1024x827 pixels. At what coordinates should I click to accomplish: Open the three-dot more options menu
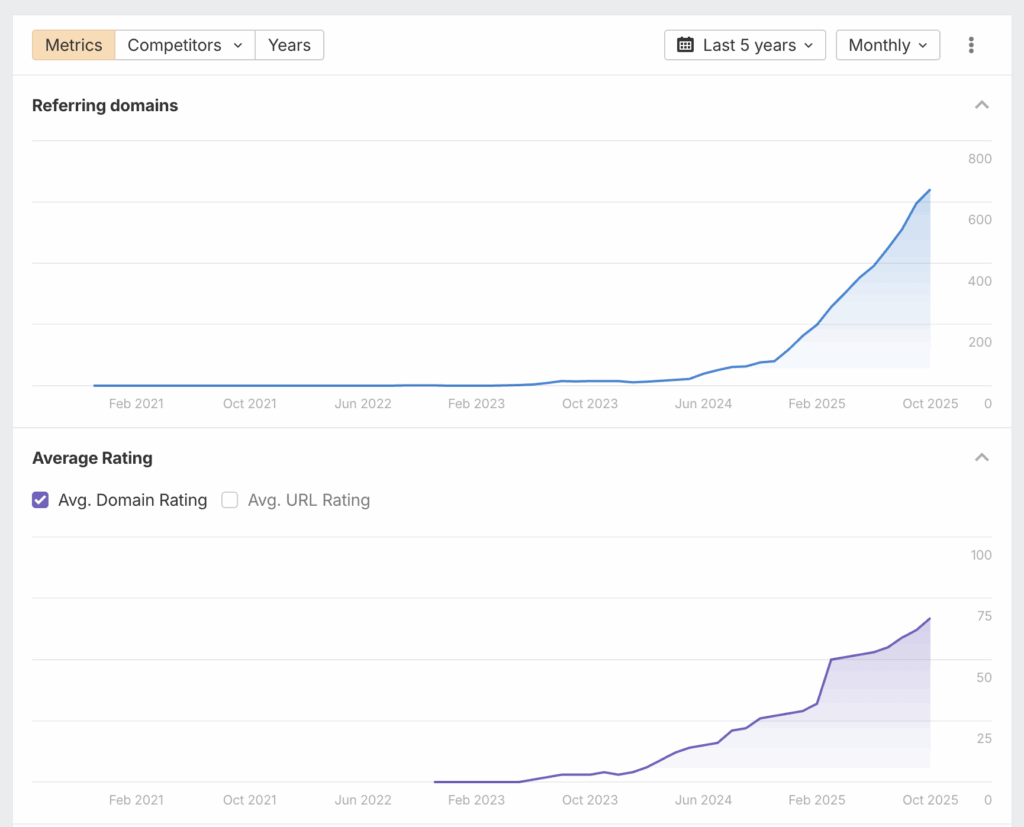[x=971, y=45]
